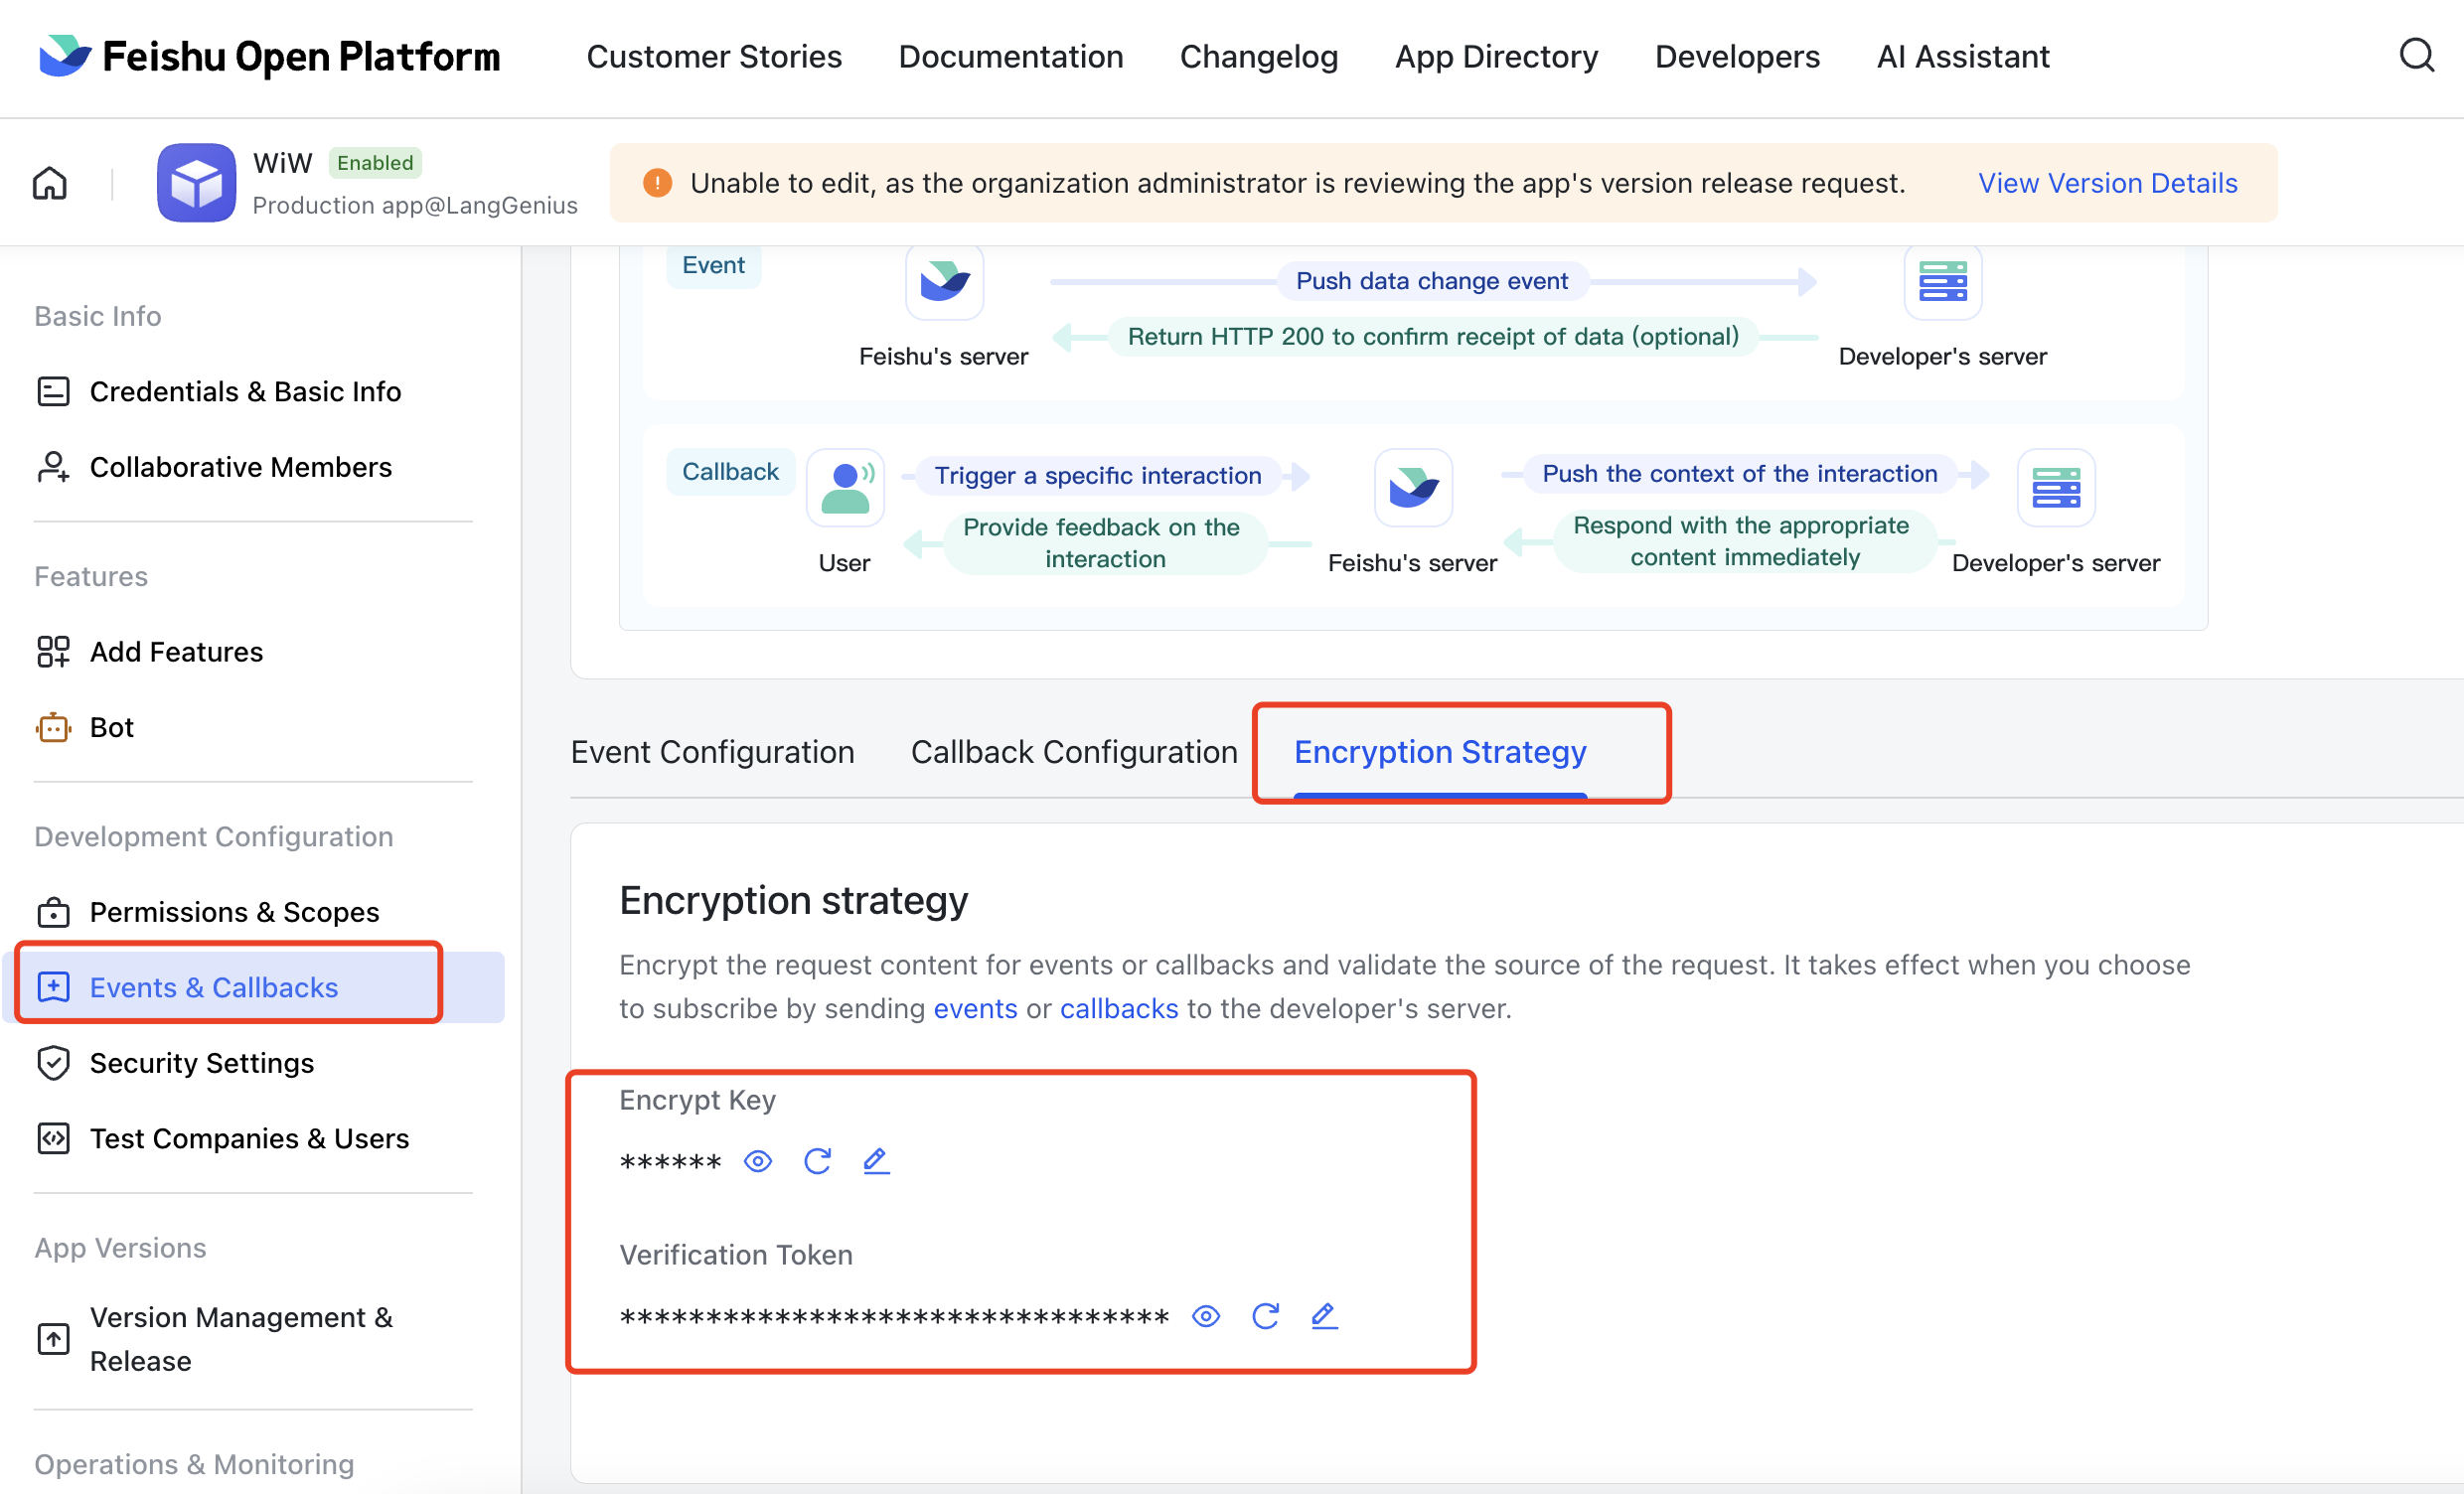
Task: Refresh the Encrypt Key
Action: pos(817,1161)
